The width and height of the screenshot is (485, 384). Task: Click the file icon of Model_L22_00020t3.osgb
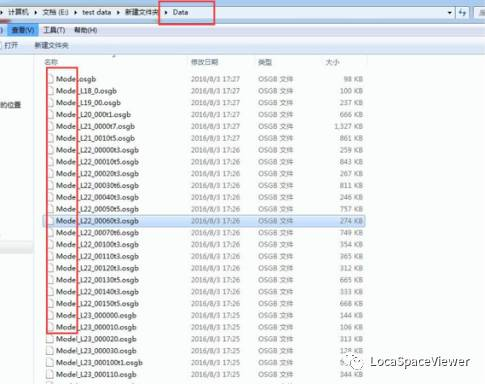click(x=50, y=173)
